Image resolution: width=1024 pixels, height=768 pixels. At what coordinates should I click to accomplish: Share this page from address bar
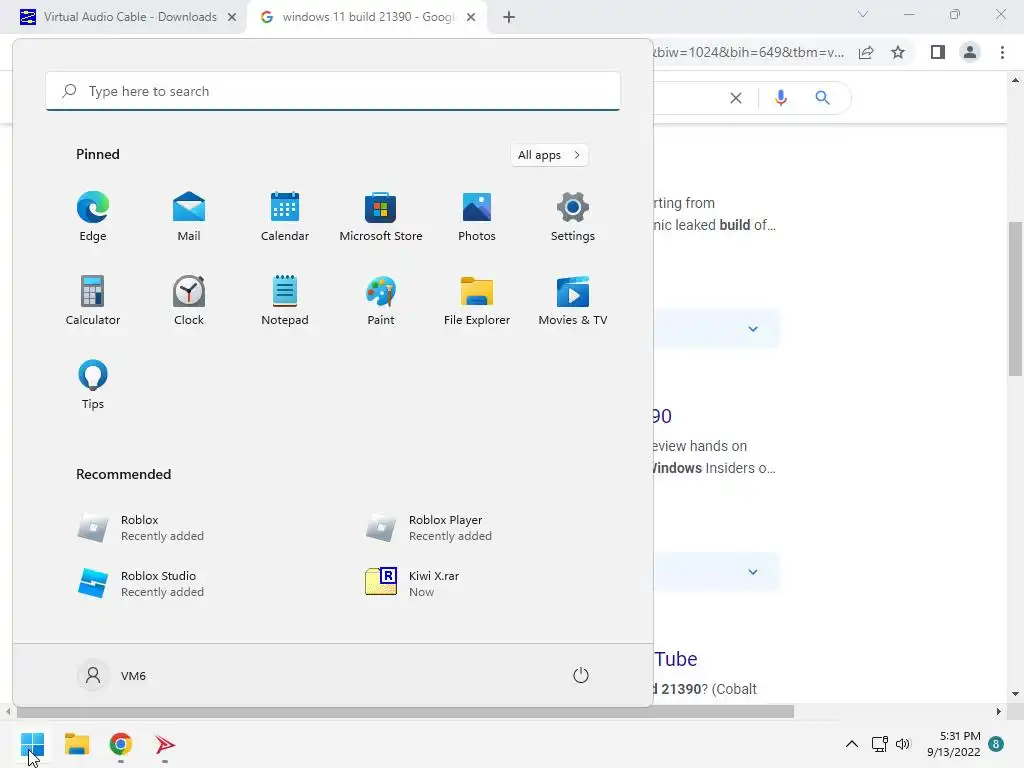(x=866, y=52)
